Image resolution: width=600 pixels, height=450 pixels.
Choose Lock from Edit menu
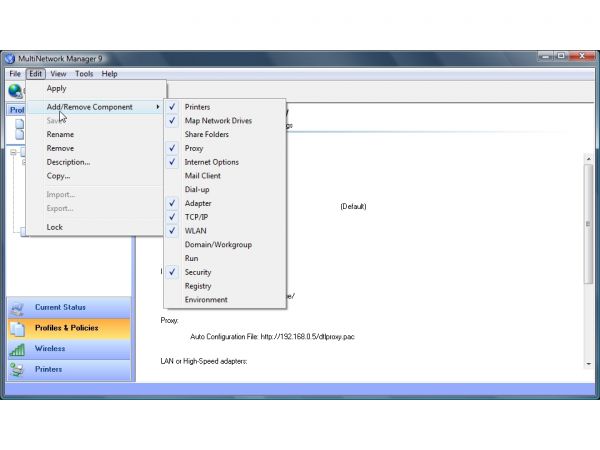pos(96,227)
